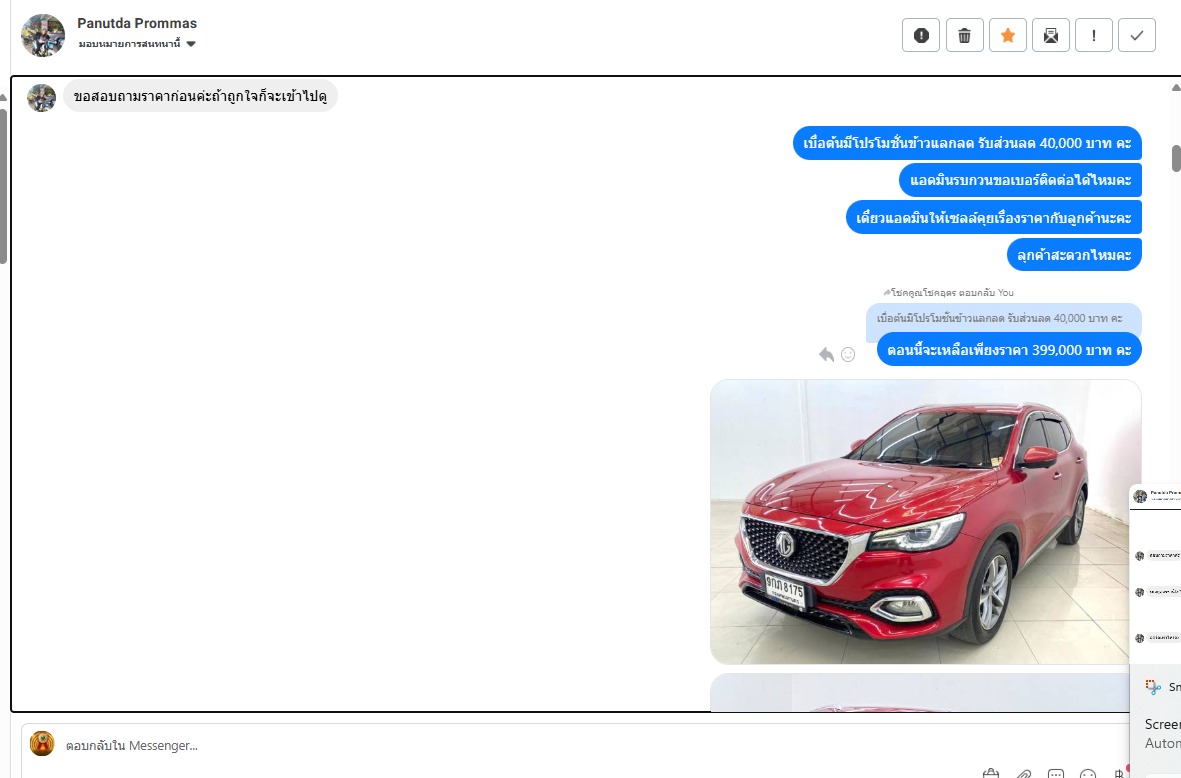Delete conversation using the trash icon
1181x778 pixels.
tap(964, 35)
